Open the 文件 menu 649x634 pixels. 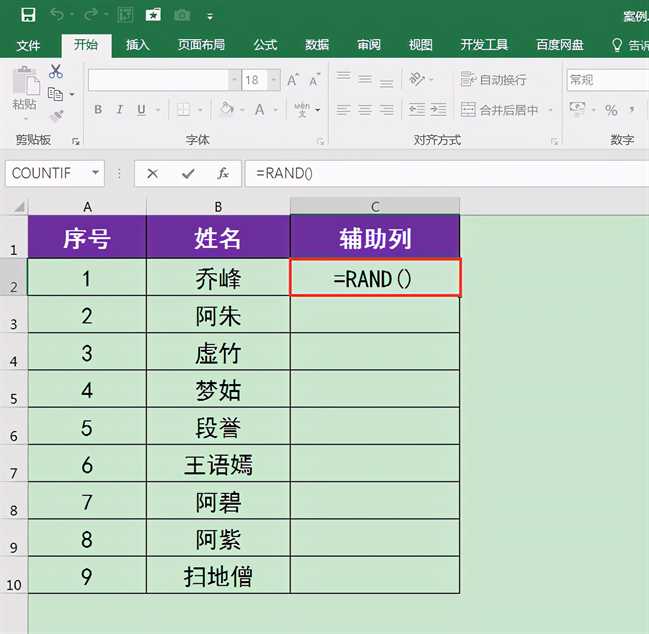pyautogui.click(x=28, y=45)
